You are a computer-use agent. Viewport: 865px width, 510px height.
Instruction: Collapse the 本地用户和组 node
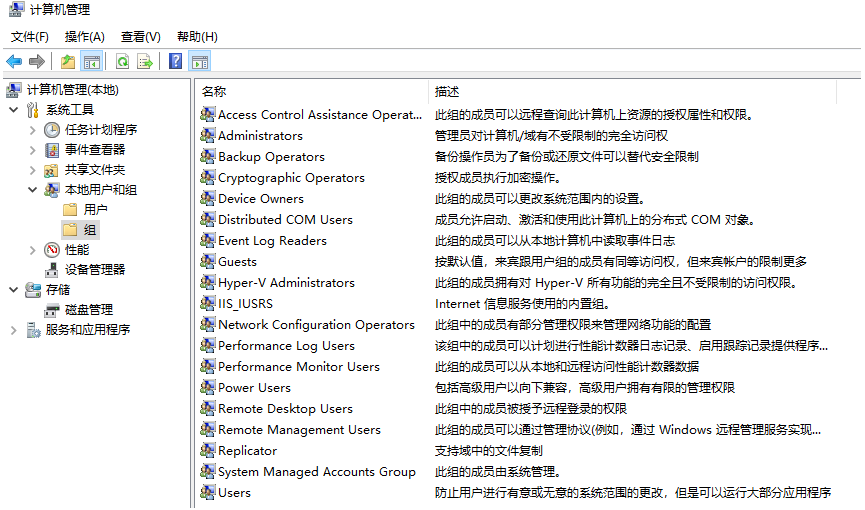click(33, 190)
